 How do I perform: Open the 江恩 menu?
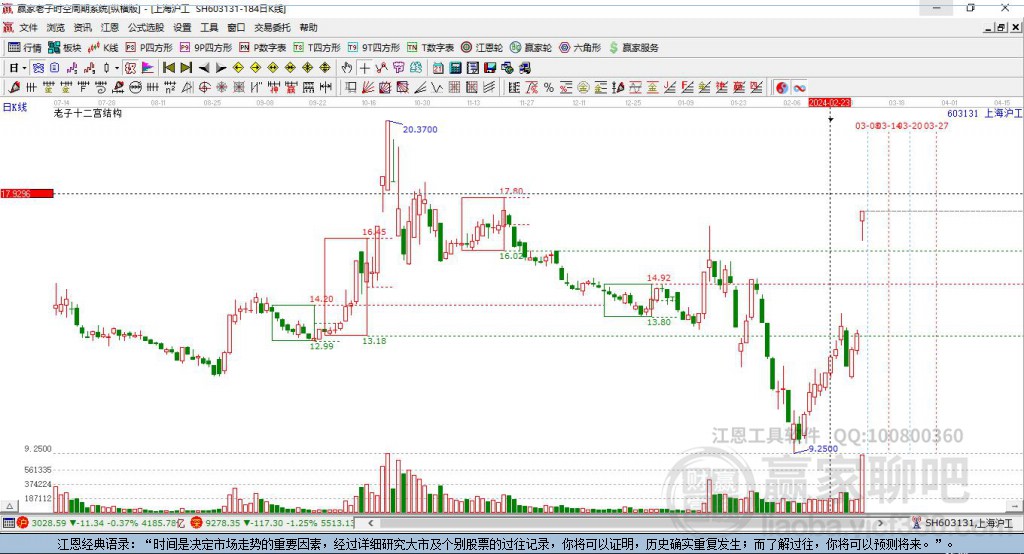click(110, 27)
